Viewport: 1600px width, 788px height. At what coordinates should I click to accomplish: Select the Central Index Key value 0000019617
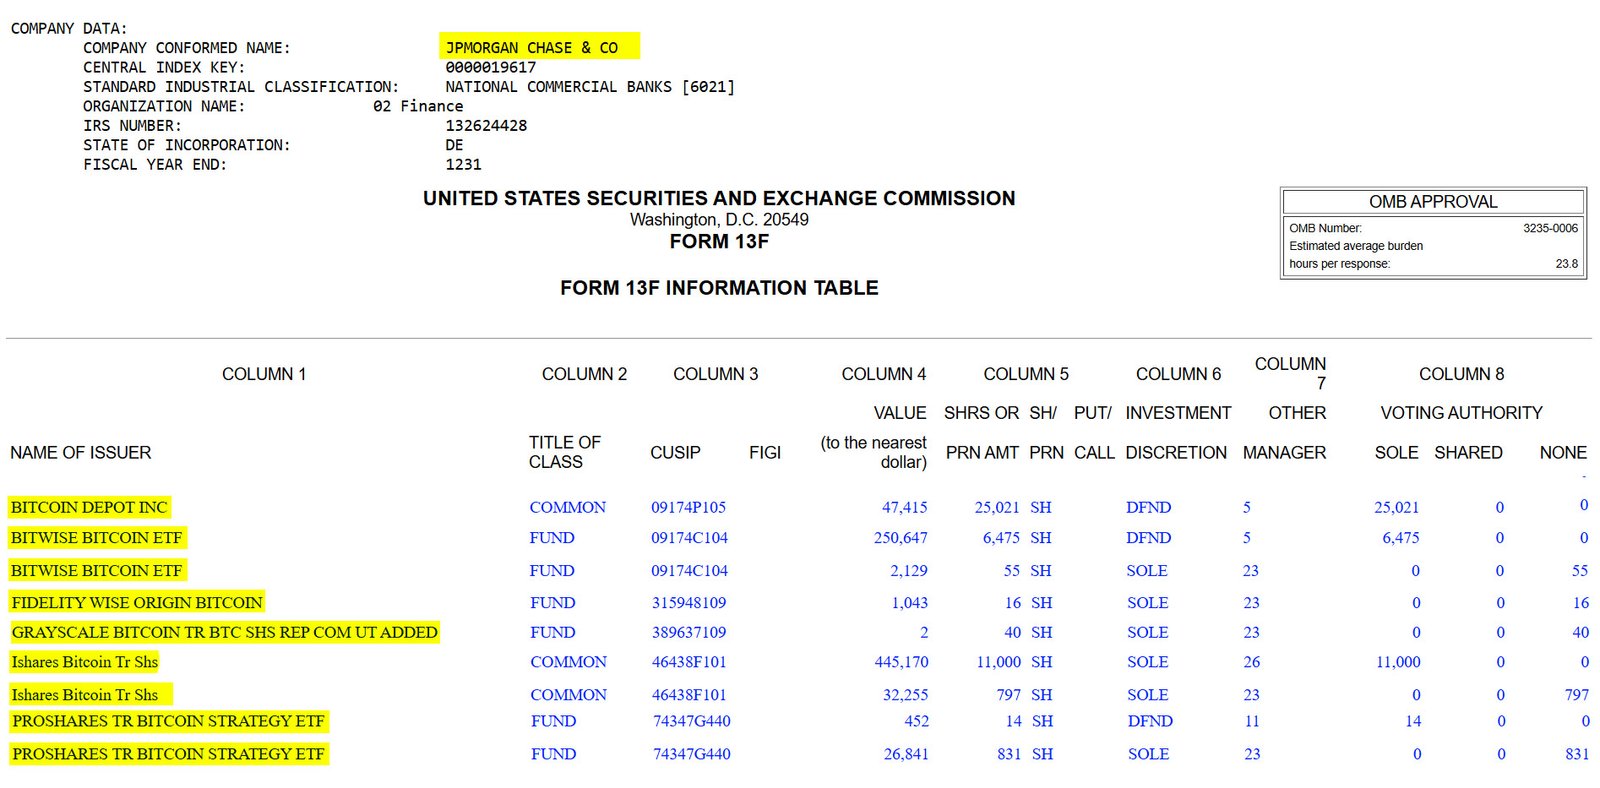click(490, 67)
